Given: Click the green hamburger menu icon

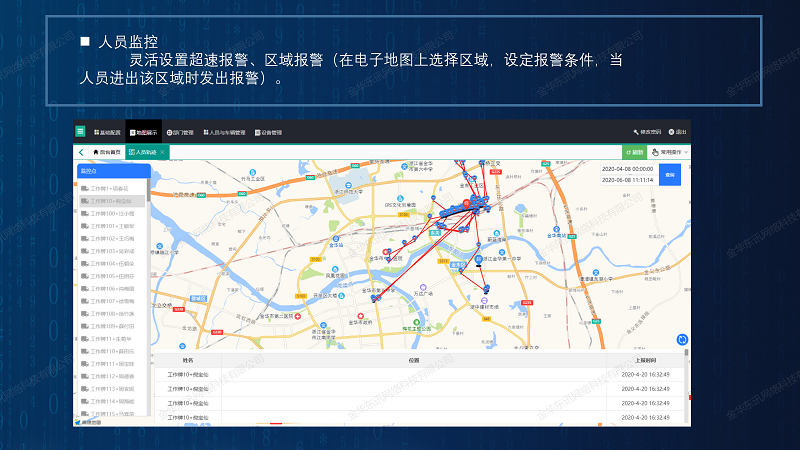Looking at the screenshot, I should 81,131.
